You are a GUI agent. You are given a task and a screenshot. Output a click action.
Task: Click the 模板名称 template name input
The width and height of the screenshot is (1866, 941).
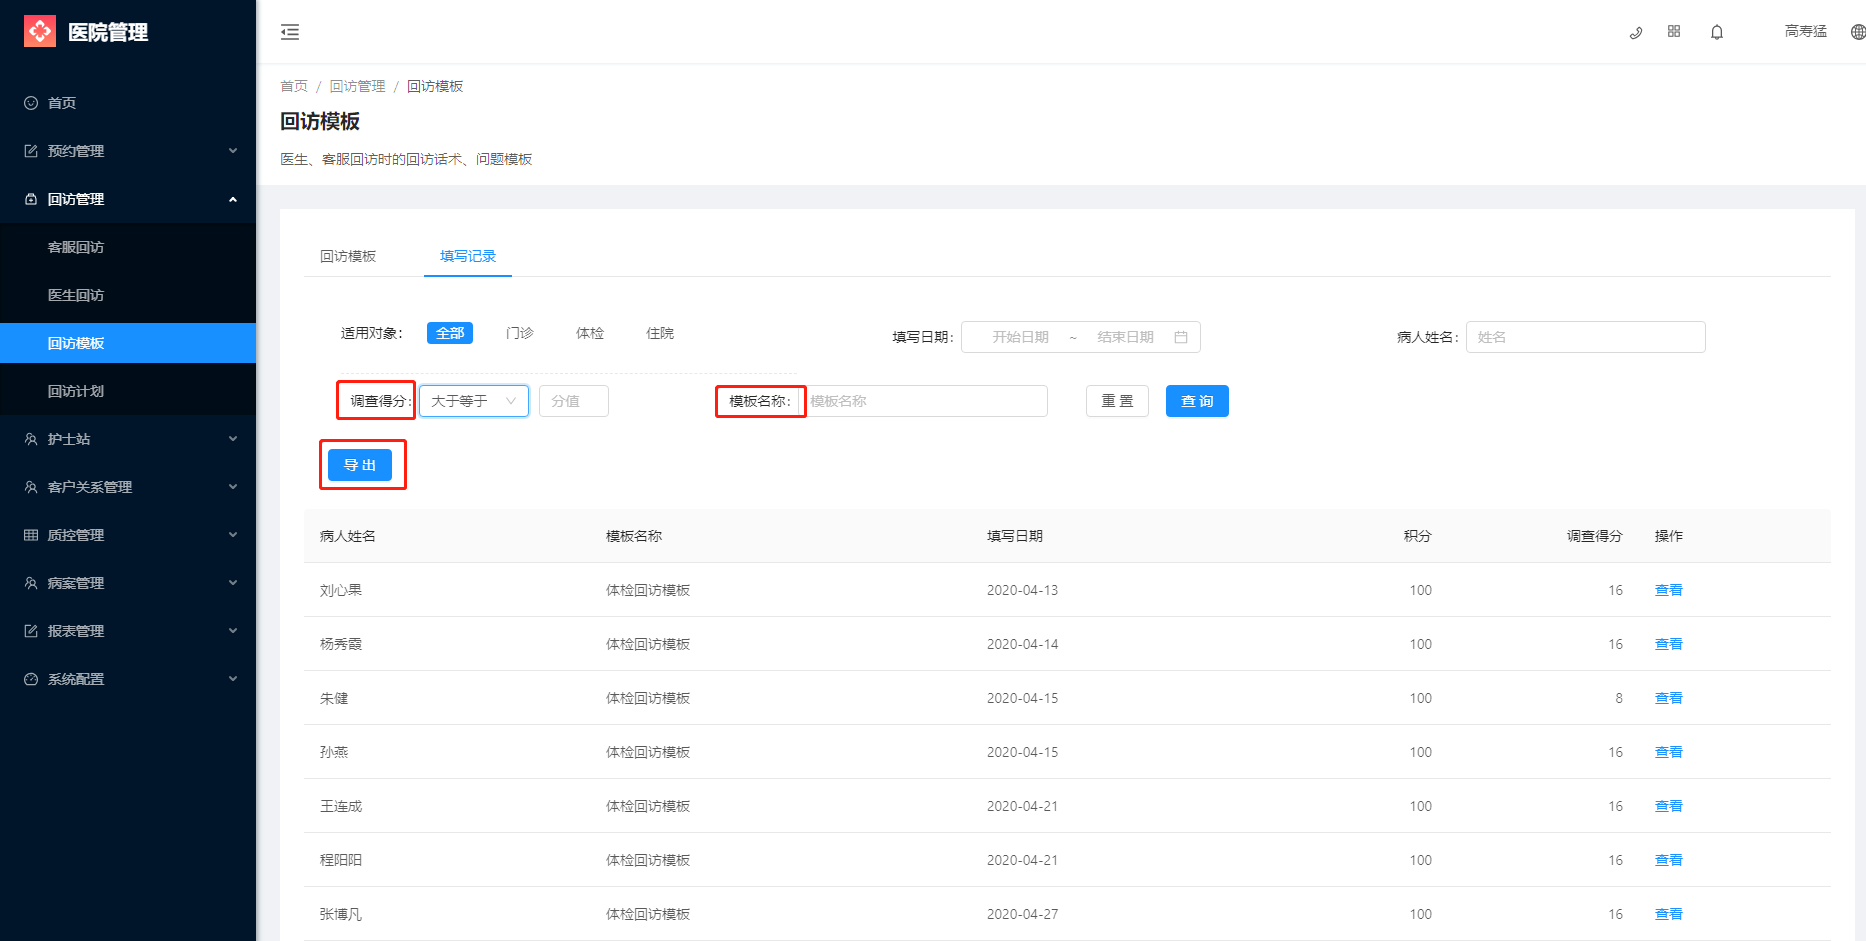(x=927, y=401)
